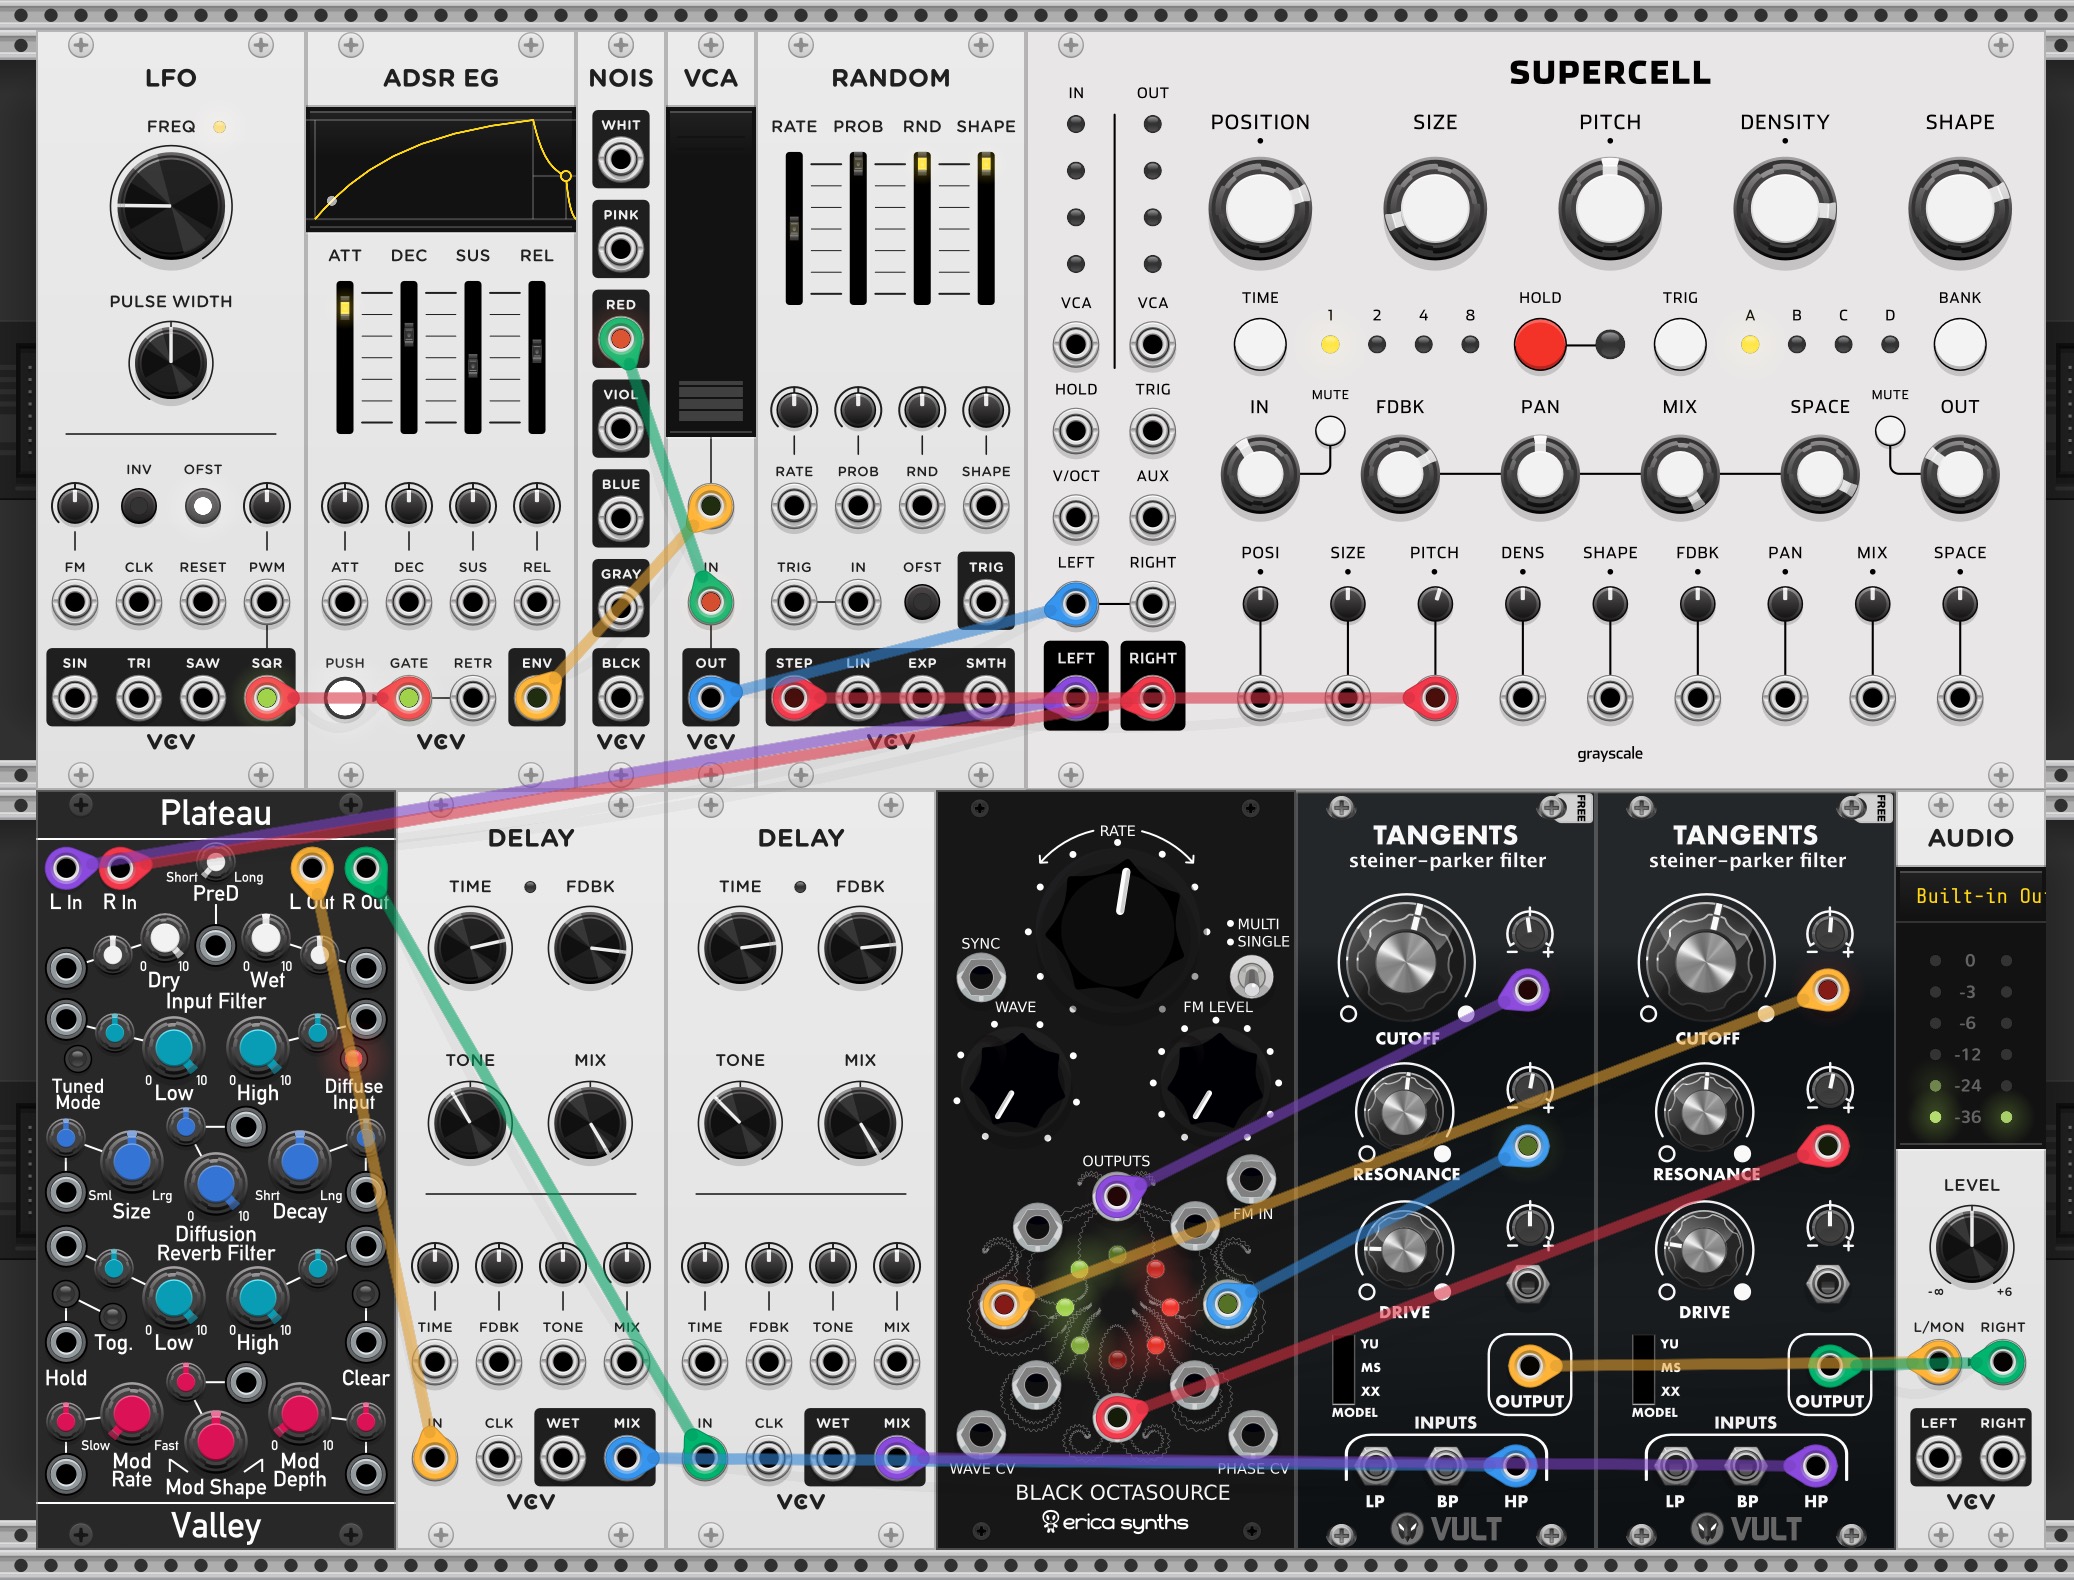Screen dimensions: 2074x1580
Task: Click the VCA level slider display
Action: point(711,273)
